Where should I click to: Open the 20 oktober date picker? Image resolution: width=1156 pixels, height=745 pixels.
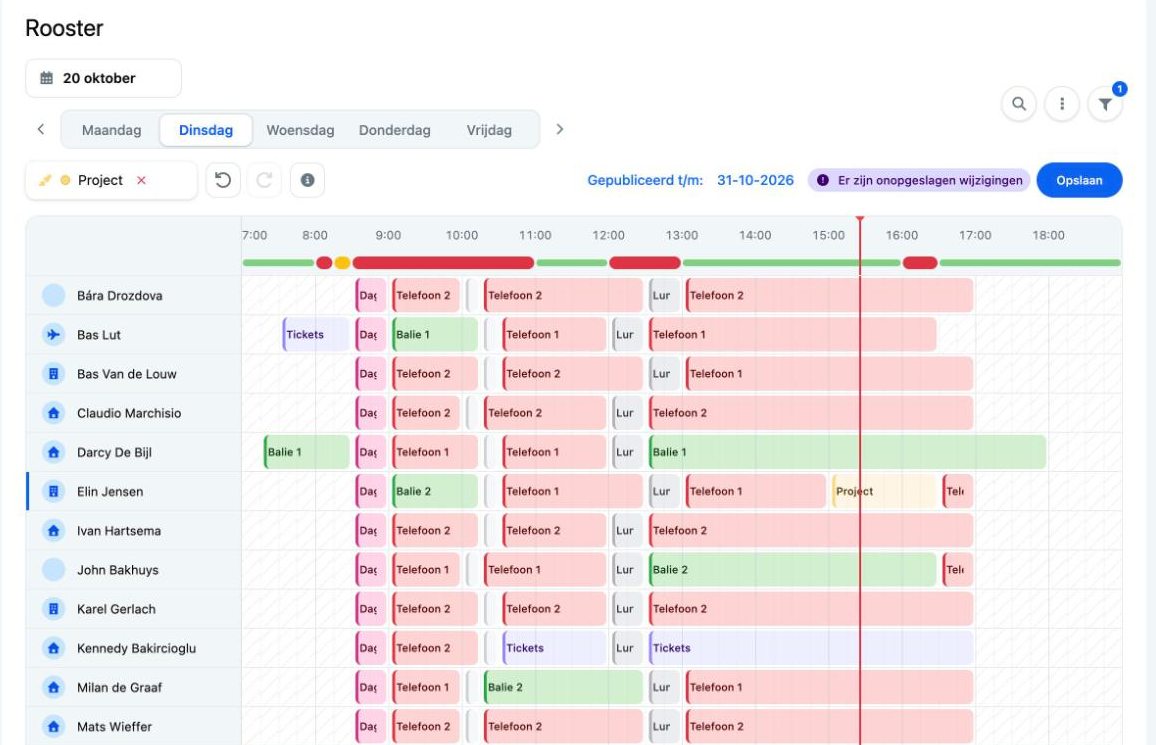pyautogui.click(x=103, y=78)
